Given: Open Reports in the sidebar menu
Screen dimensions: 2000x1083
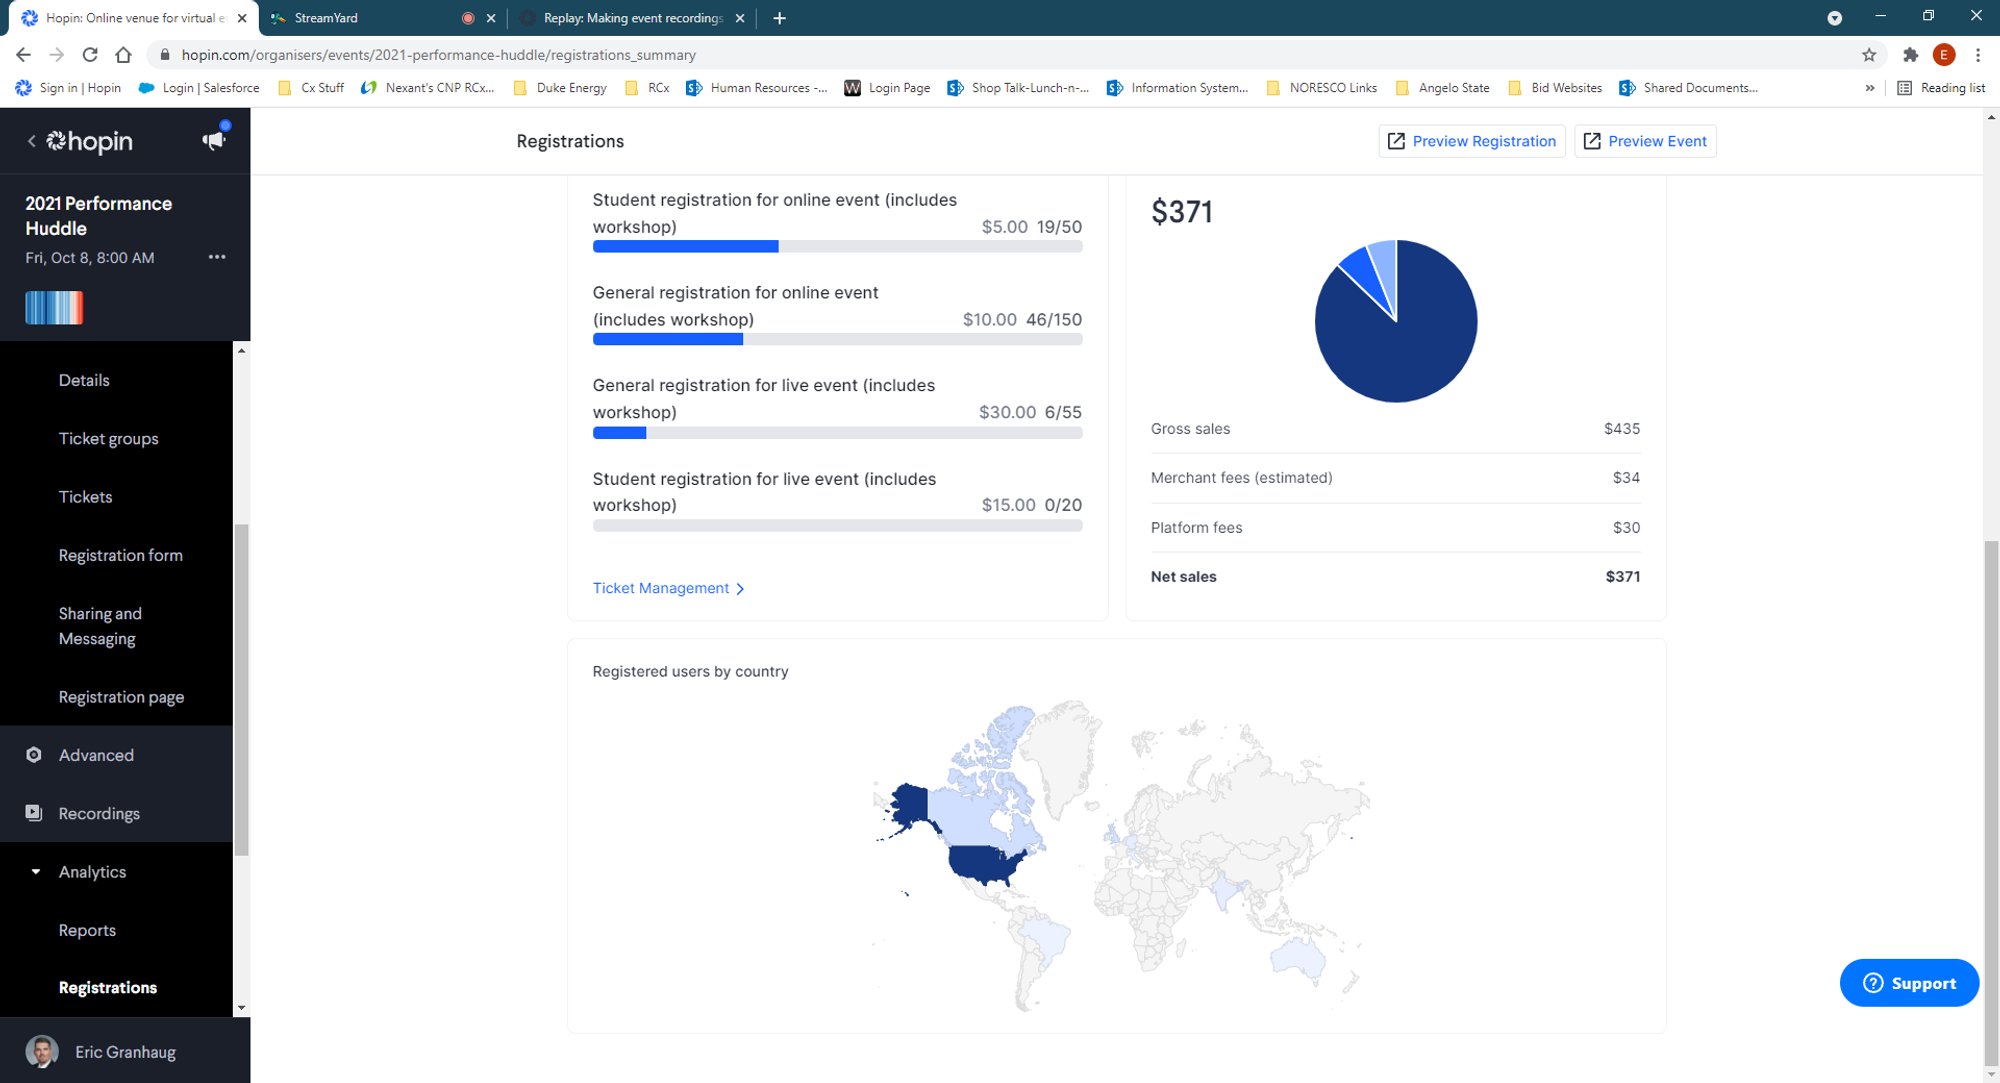Looking at the screenshot, I should [87, 930].
